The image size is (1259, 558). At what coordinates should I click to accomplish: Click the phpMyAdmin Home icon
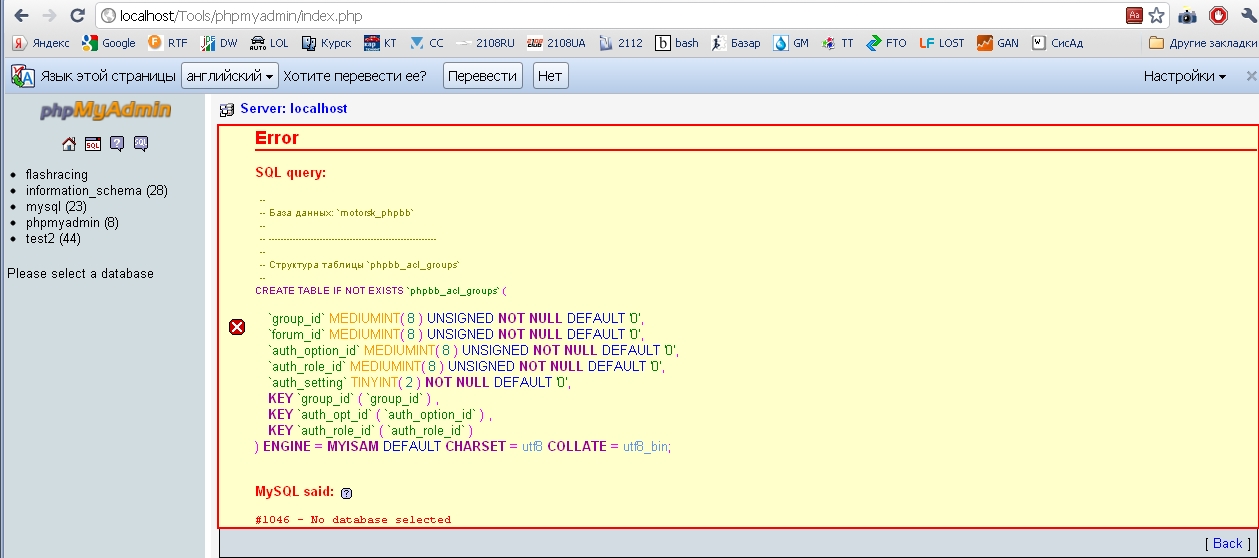pyautogui.click(x=69, y=144)
